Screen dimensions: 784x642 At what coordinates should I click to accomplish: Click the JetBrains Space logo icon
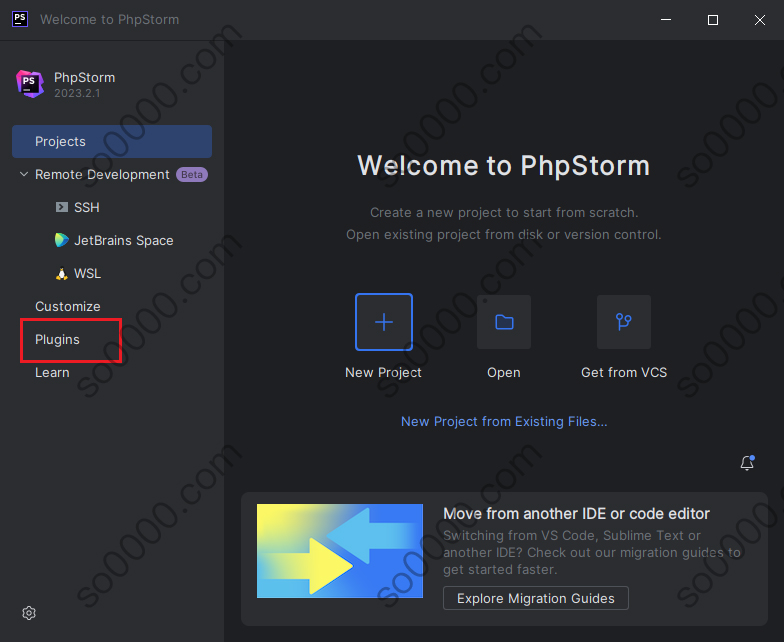62,240
